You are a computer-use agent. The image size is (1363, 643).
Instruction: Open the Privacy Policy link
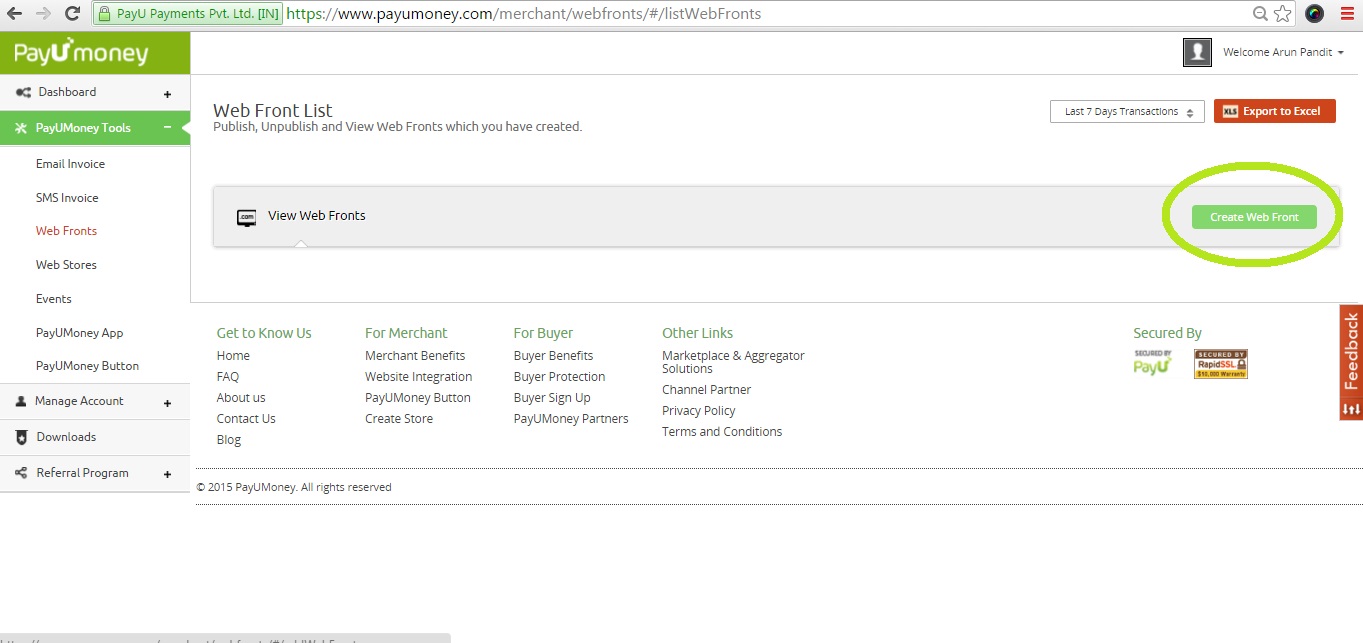click(698, 411)
